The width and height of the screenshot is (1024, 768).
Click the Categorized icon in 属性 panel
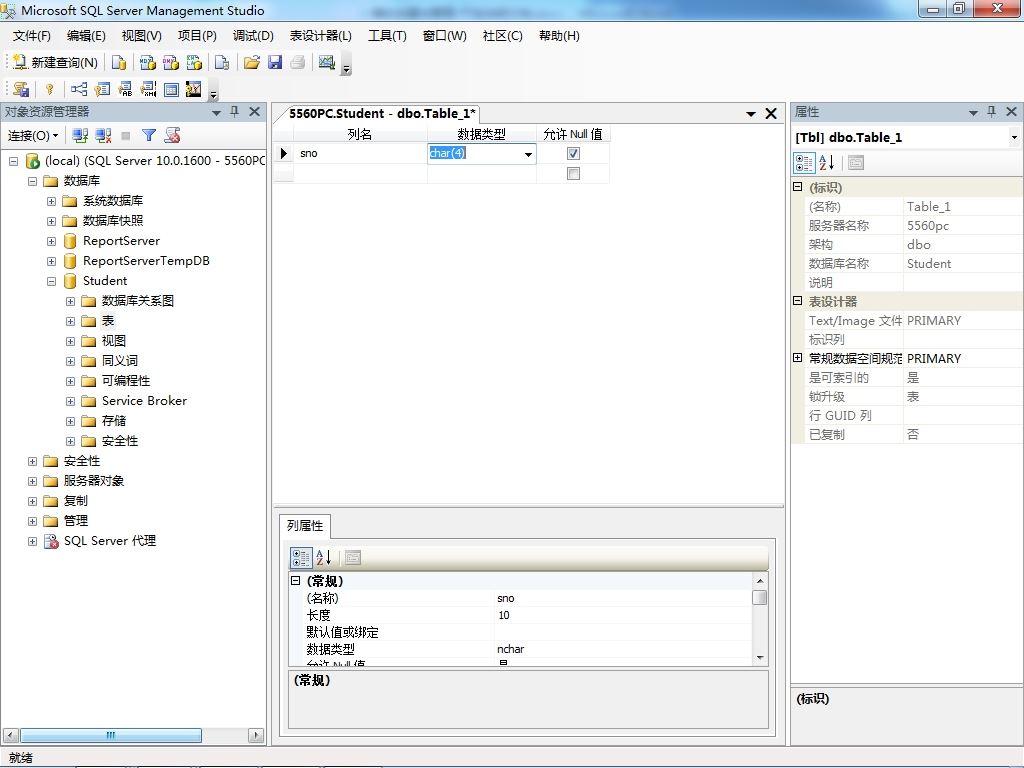pyautogui.click(x=804, y=163)
